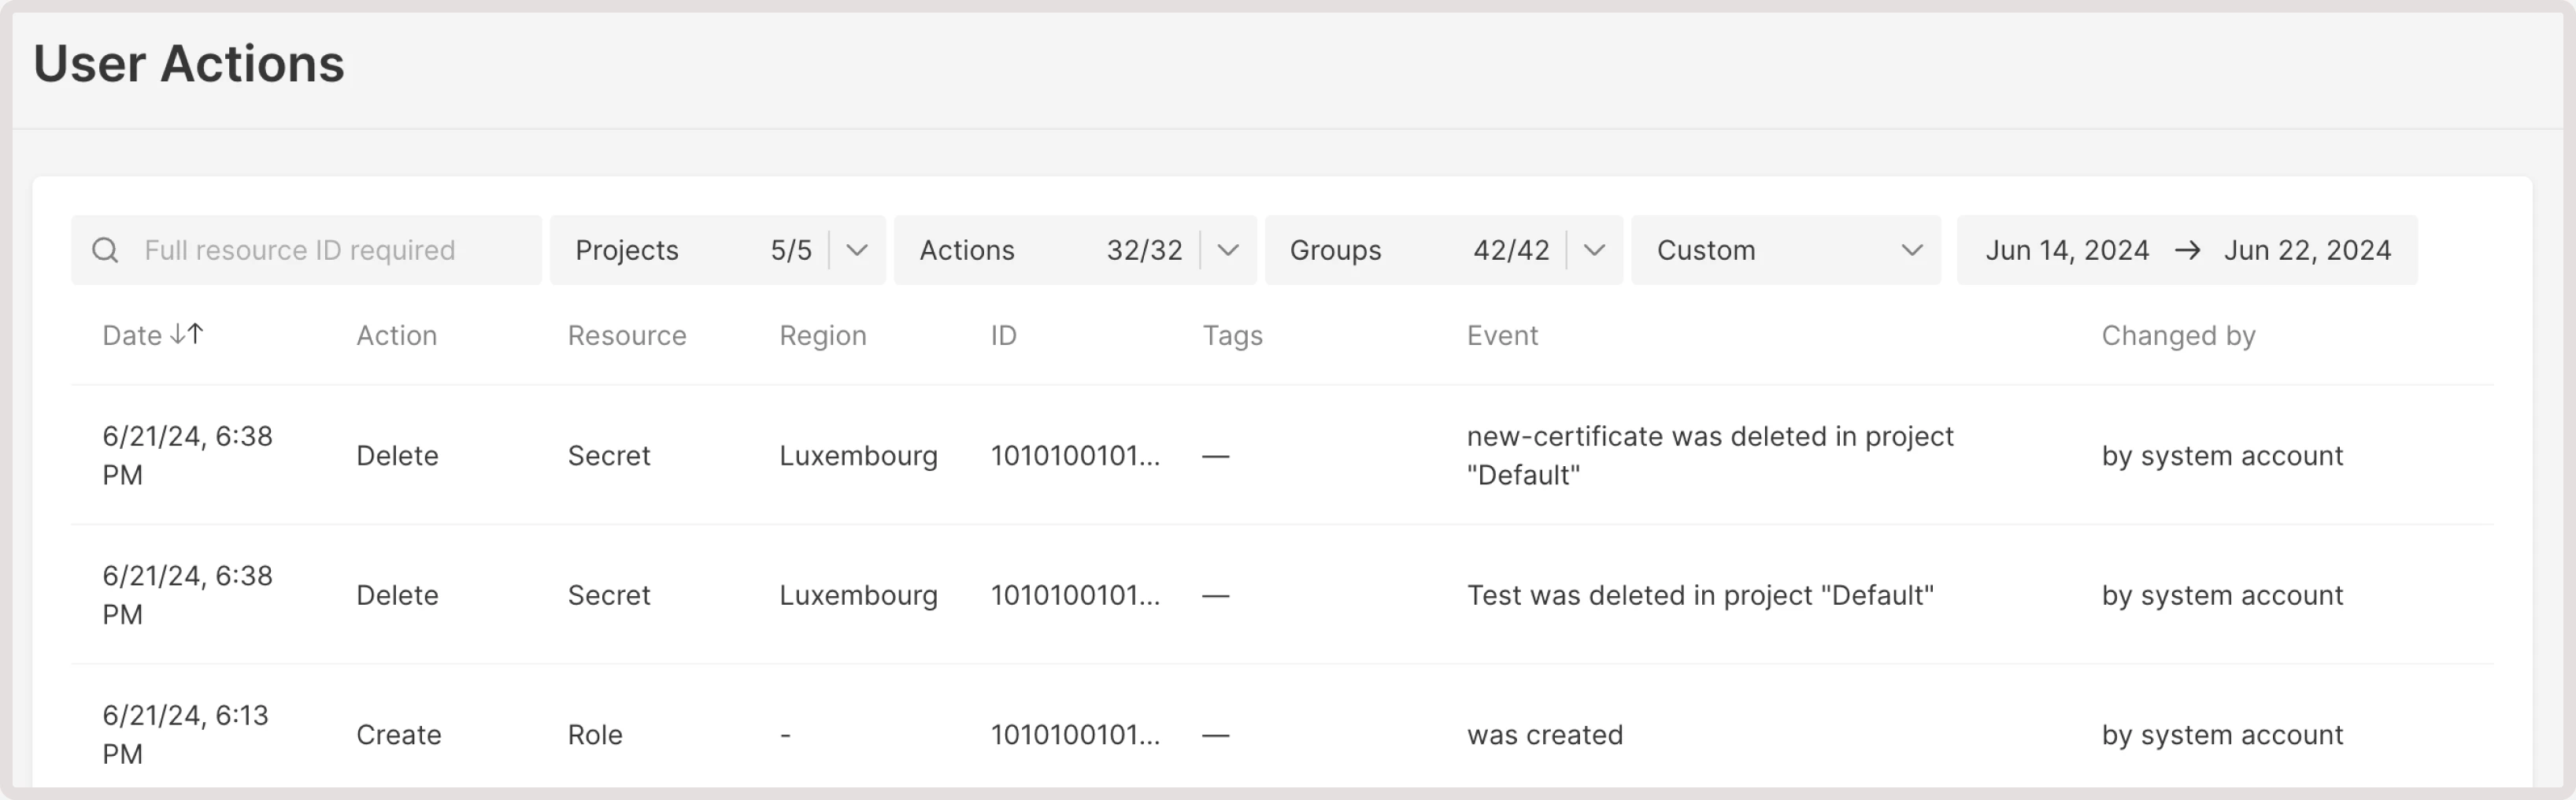This screenshot has width=2576, height=800.
Task: Click the ID in the Role created row
Action: [x=1075, y=736]
